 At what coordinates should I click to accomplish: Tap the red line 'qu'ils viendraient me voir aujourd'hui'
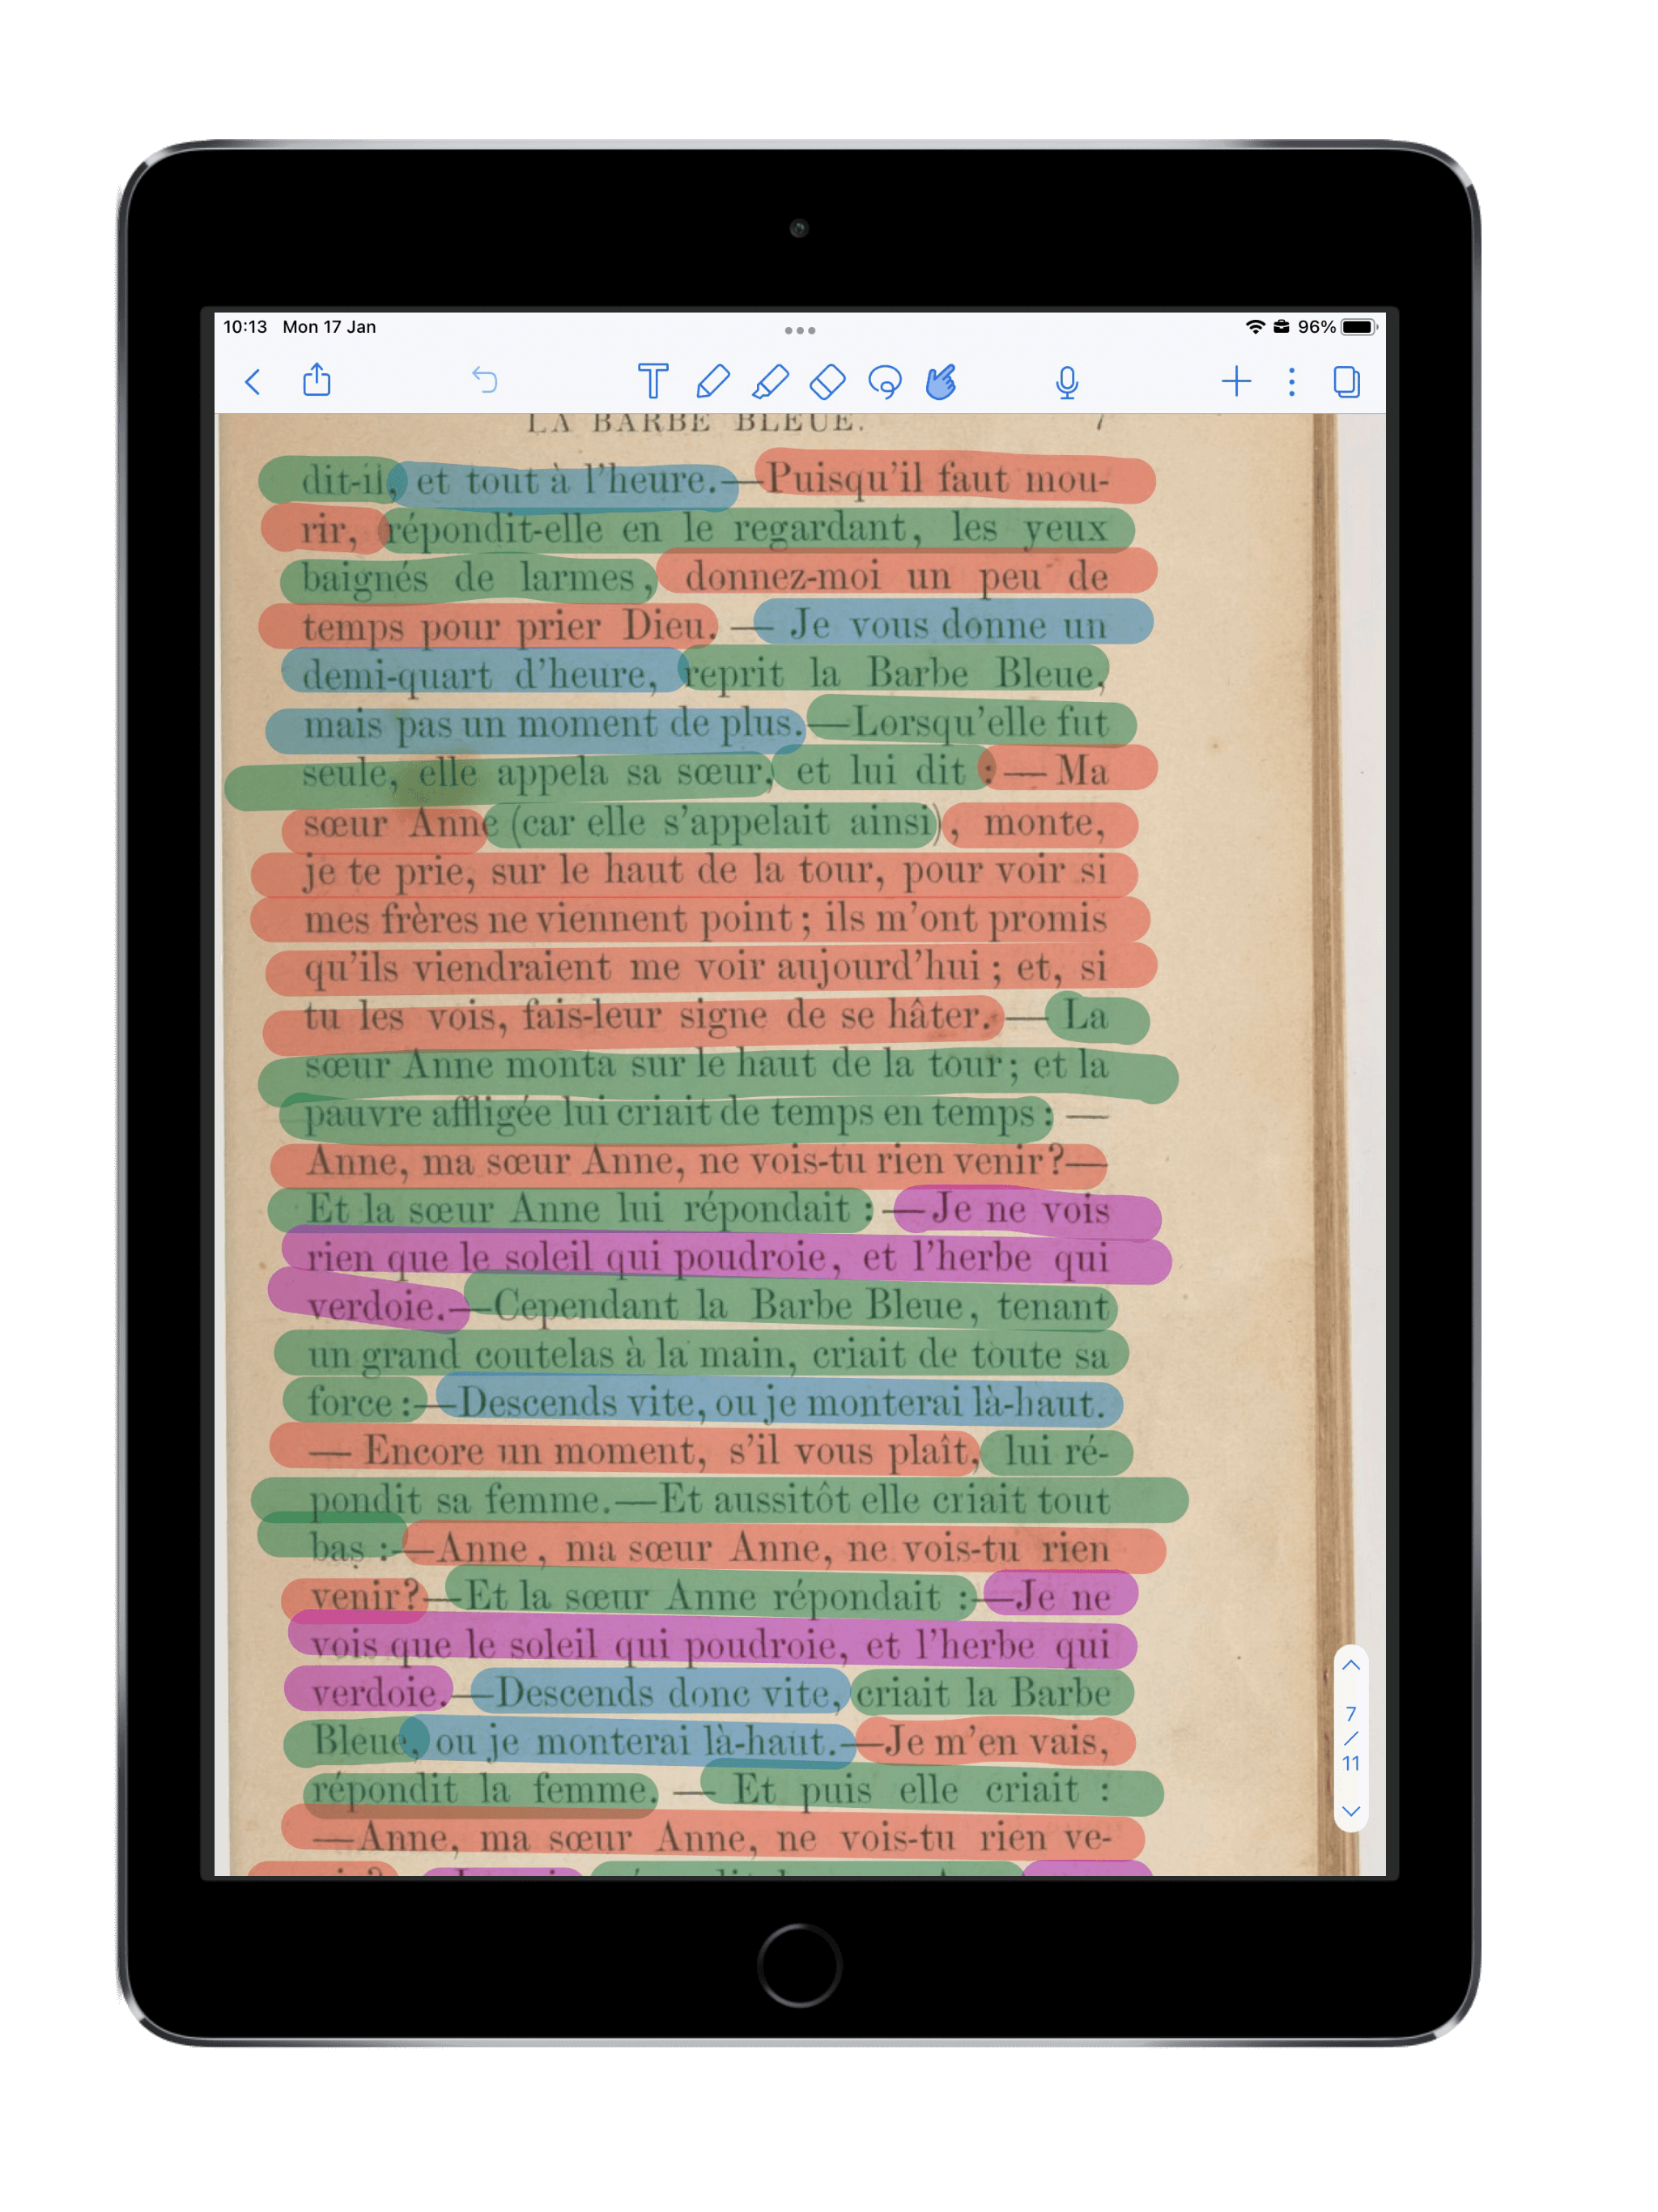642,967
